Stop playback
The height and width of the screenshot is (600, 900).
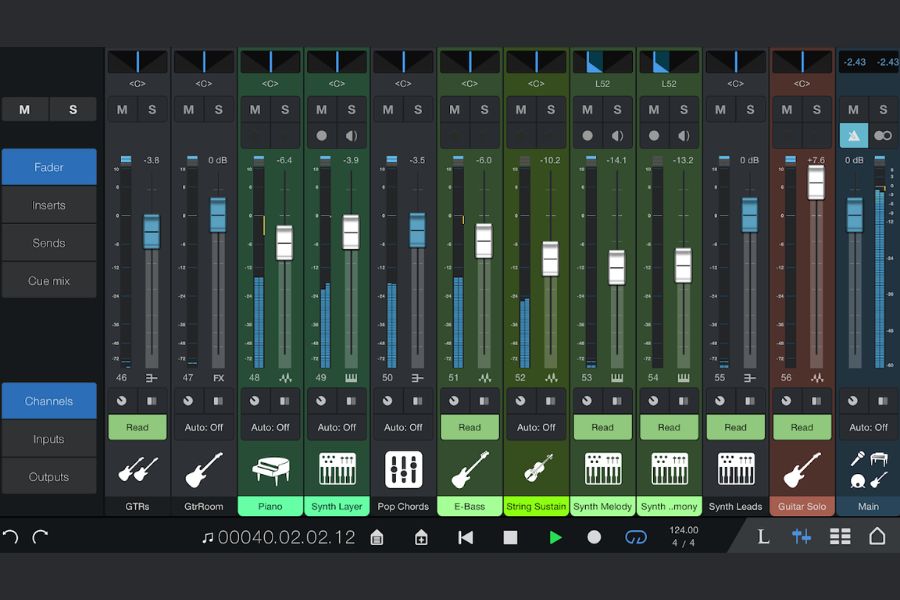coord(510,537)
